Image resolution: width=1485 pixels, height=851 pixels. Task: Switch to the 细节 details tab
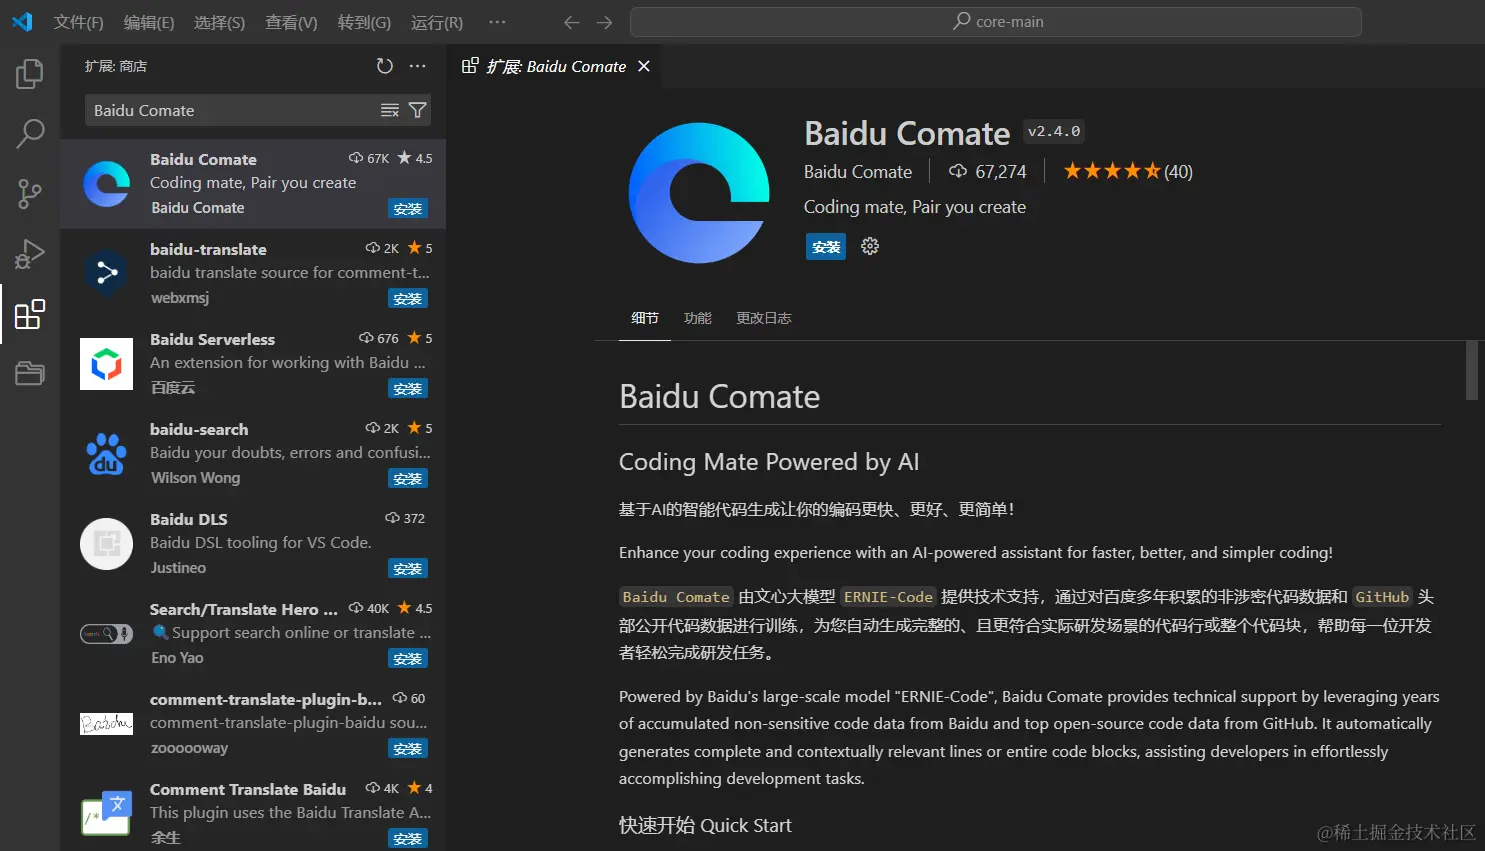(x=645, y=318)
